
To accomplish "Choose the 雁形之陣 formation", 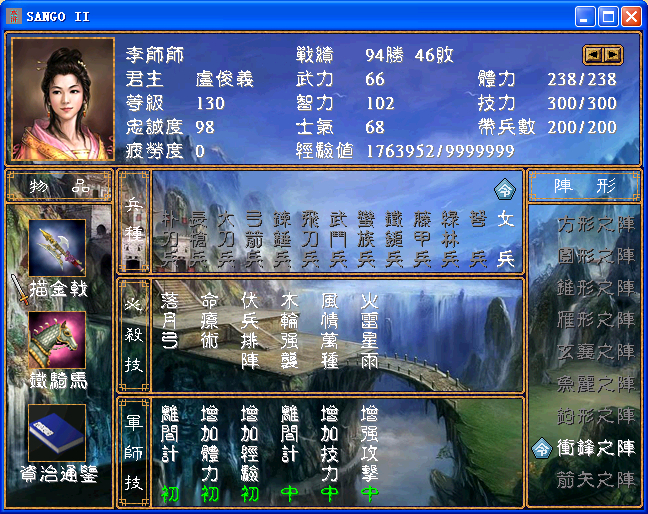I will (x=596, y=320).
